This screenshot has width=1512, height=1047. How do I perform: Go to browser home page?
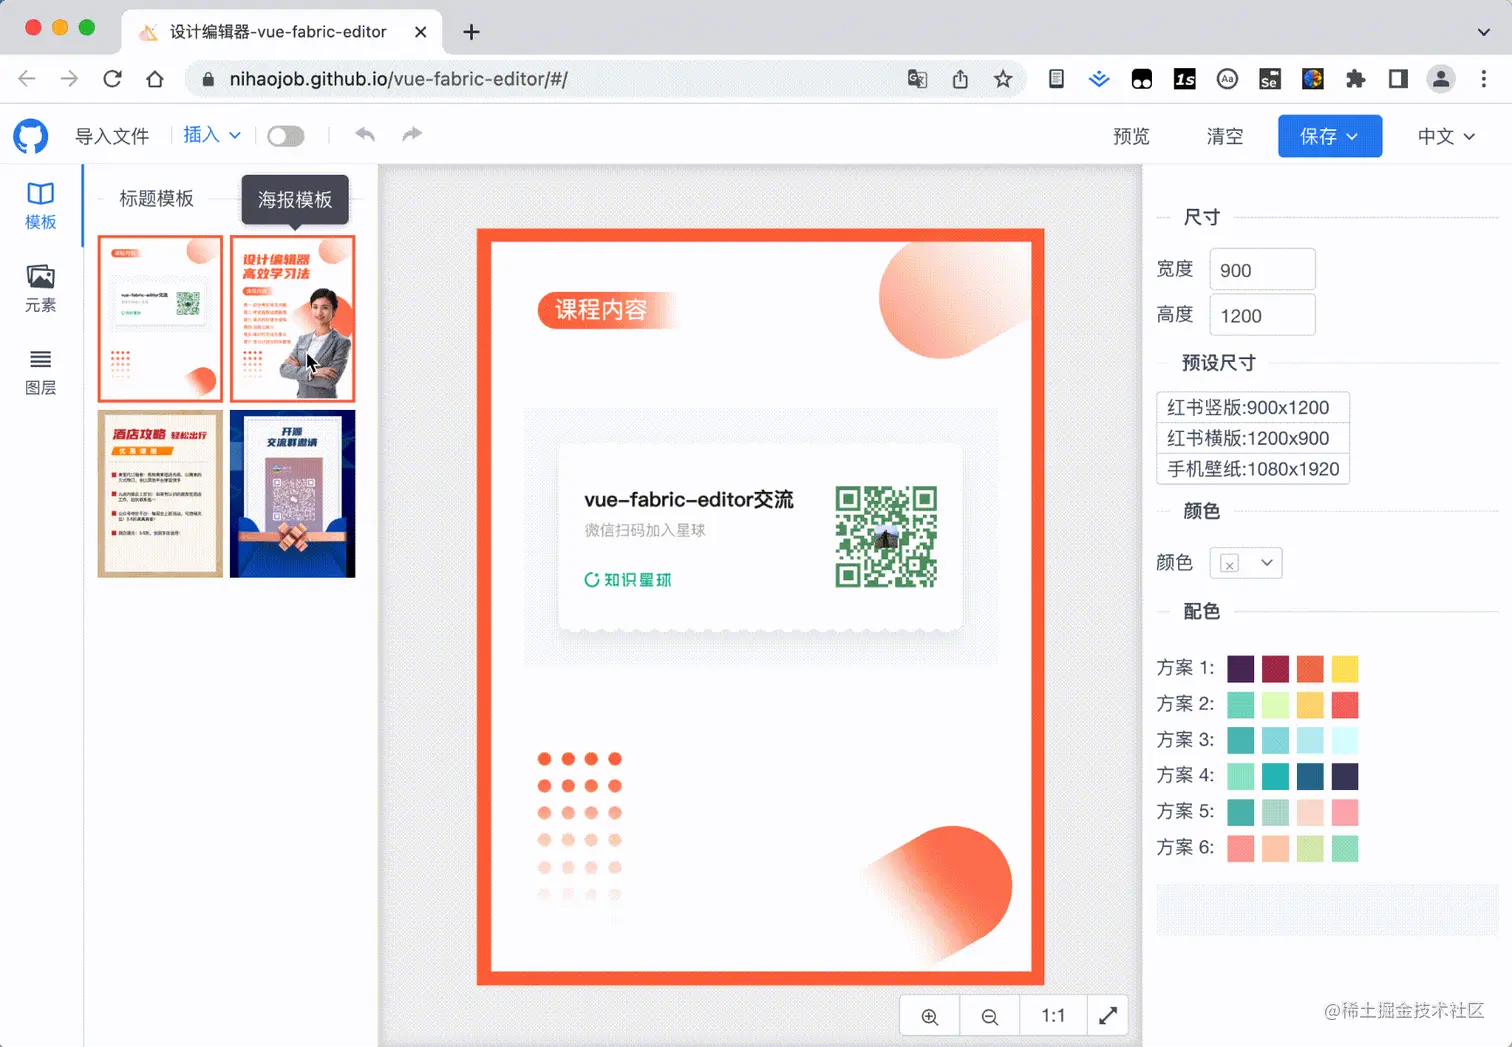155,79
